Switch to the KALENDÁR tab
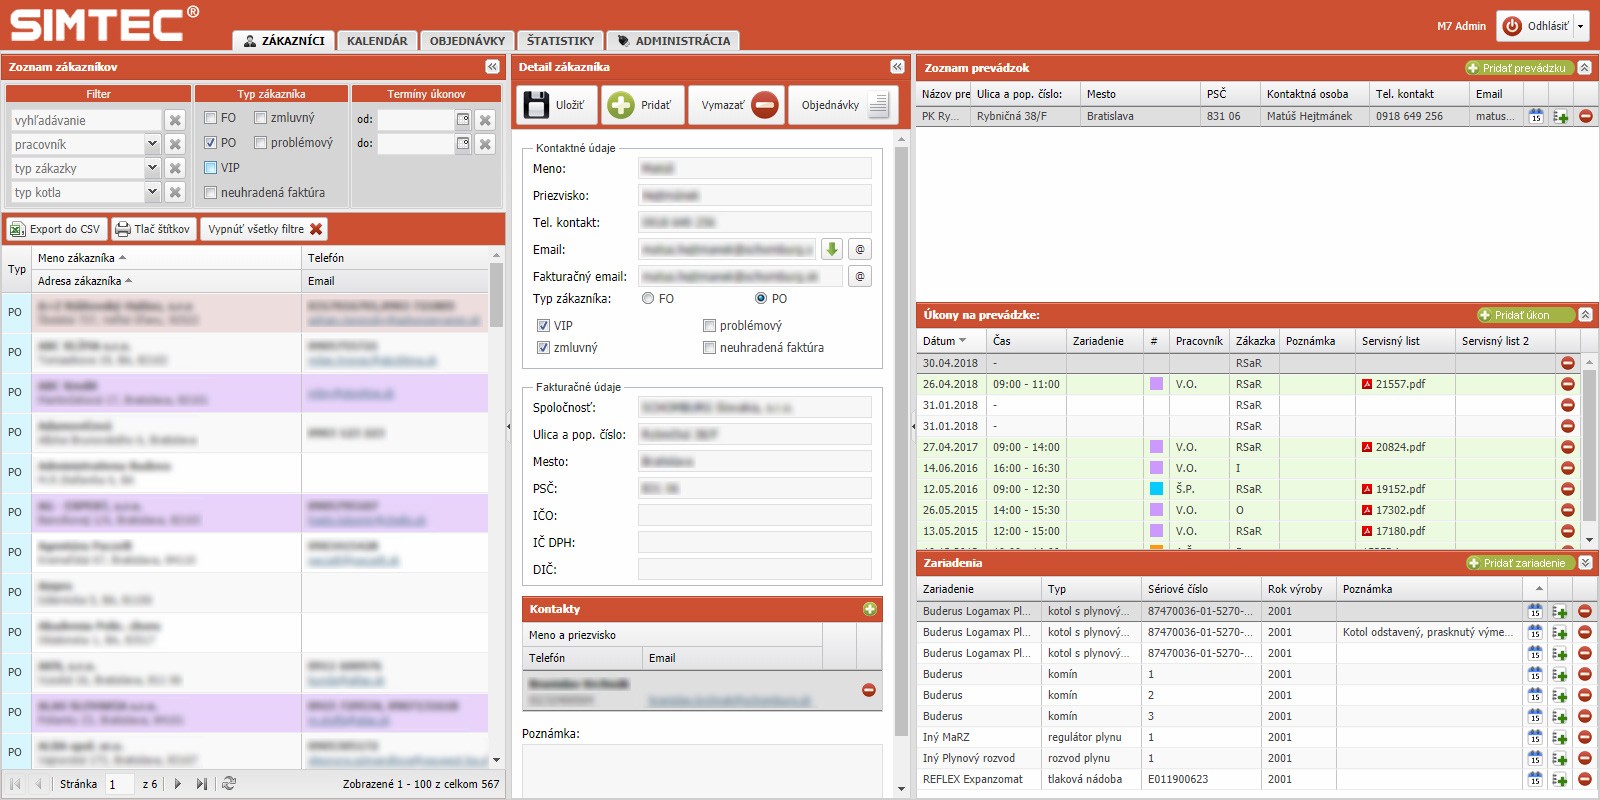This screenshot has height=800, width=1600. click(377, 41)
